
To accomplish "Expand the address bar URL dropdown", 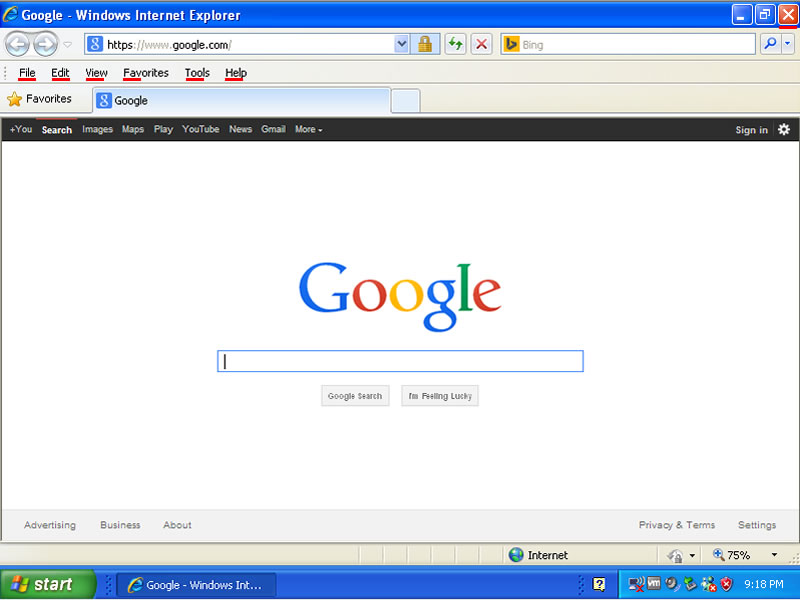I will (x=402, y=44).
